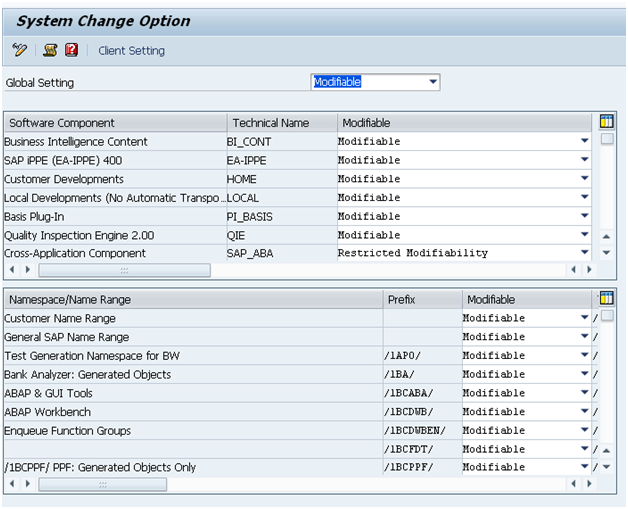The image size is (628, 509).
Task: Expand Modifiable dropdown for /1BCDWBEN/ prefix
Action: click(584, 430)
